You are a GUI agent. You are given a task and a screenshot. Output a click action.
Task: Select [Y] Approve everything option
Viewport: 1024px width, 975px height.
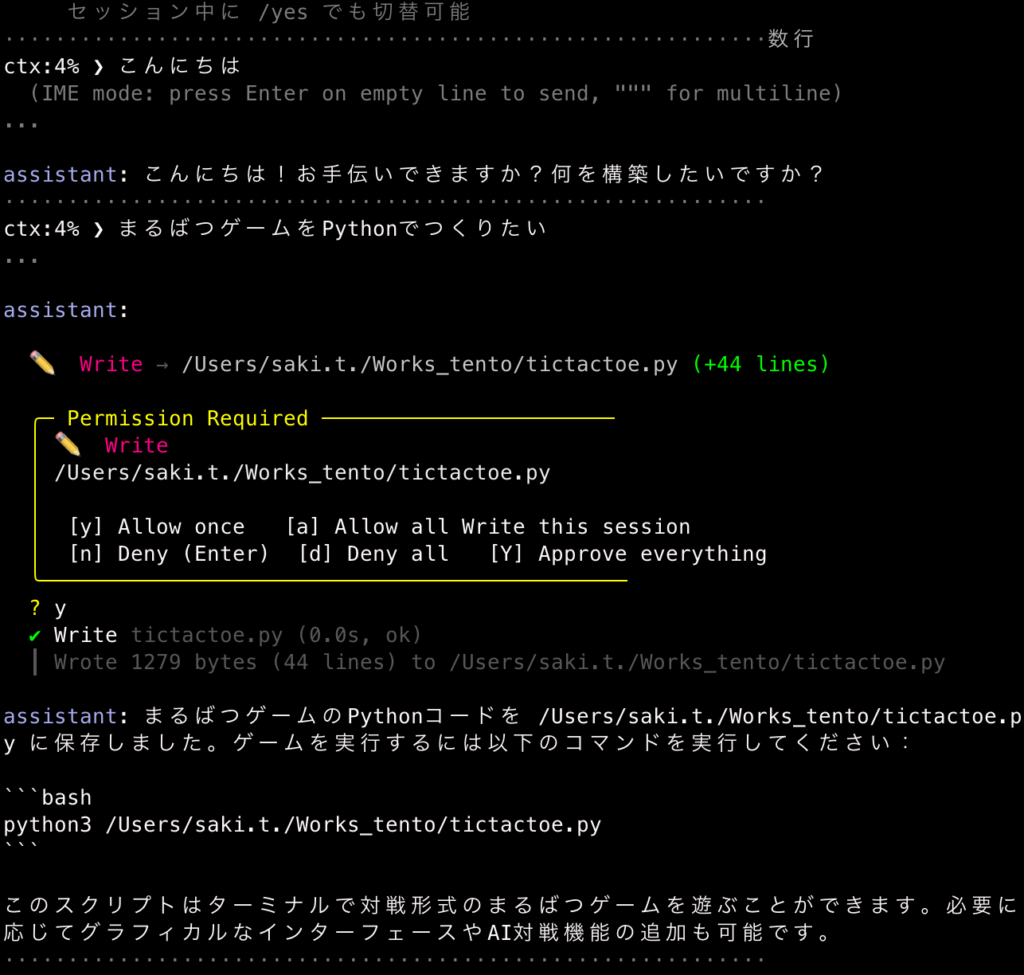(627, 554)
